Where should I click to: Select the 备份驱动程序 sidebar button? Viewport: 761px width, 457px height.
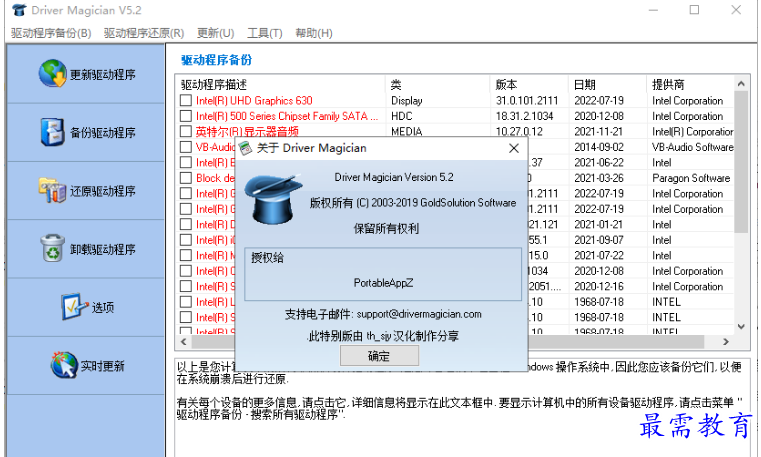[86, 132]
